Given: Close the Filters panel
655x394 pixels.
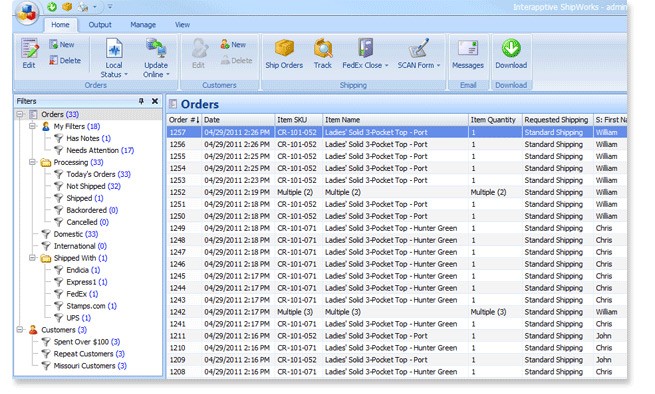Looking at the screenshot, I should (155, 101).
